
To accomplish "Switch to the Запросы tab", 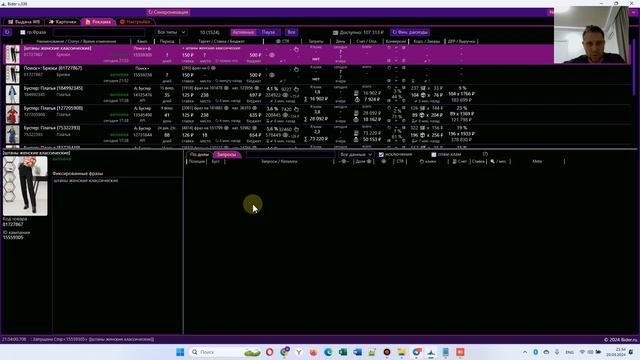I will tap(227, 155).
